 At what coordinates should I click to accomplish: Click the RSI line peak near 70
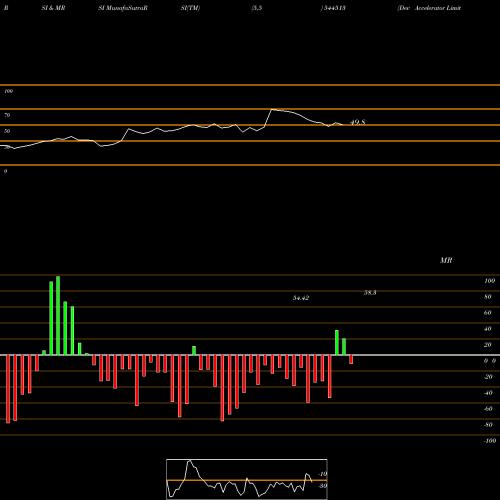click(x=272, y=109)
